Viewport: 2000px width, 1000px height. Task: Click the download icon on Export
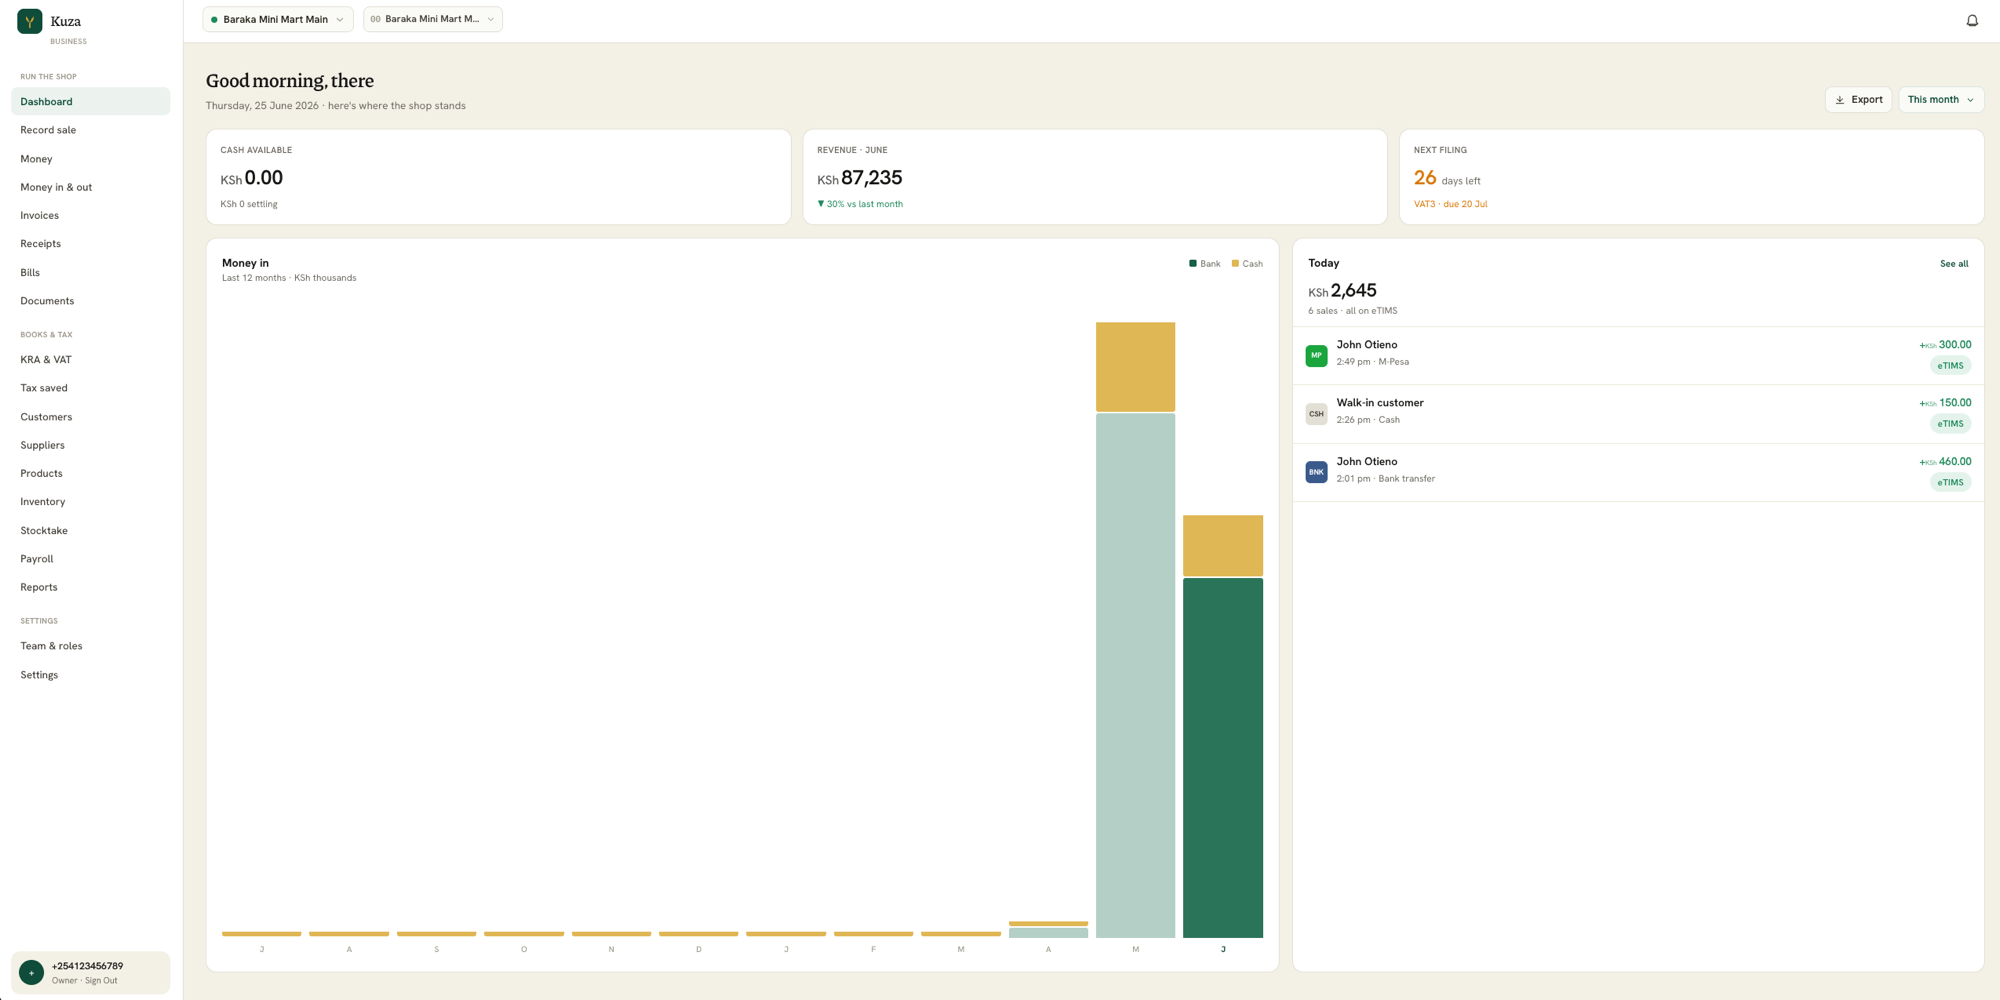coord(1839,100)
